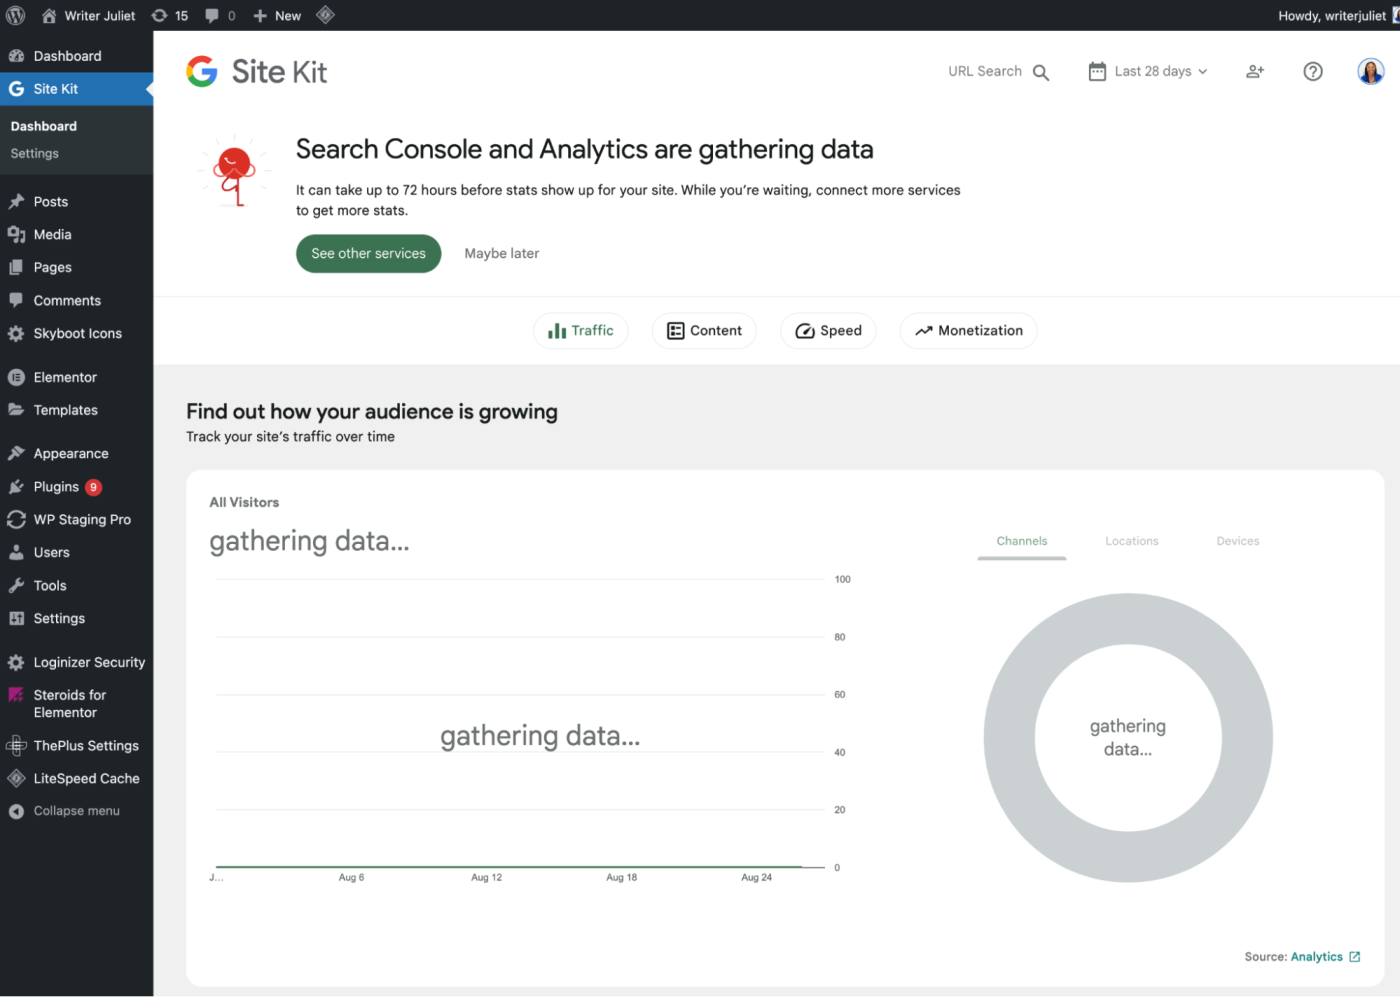Screen dimensions: 1400x997
Task: Click the Appearance brush icon
Action: click(x=16, y=453)
